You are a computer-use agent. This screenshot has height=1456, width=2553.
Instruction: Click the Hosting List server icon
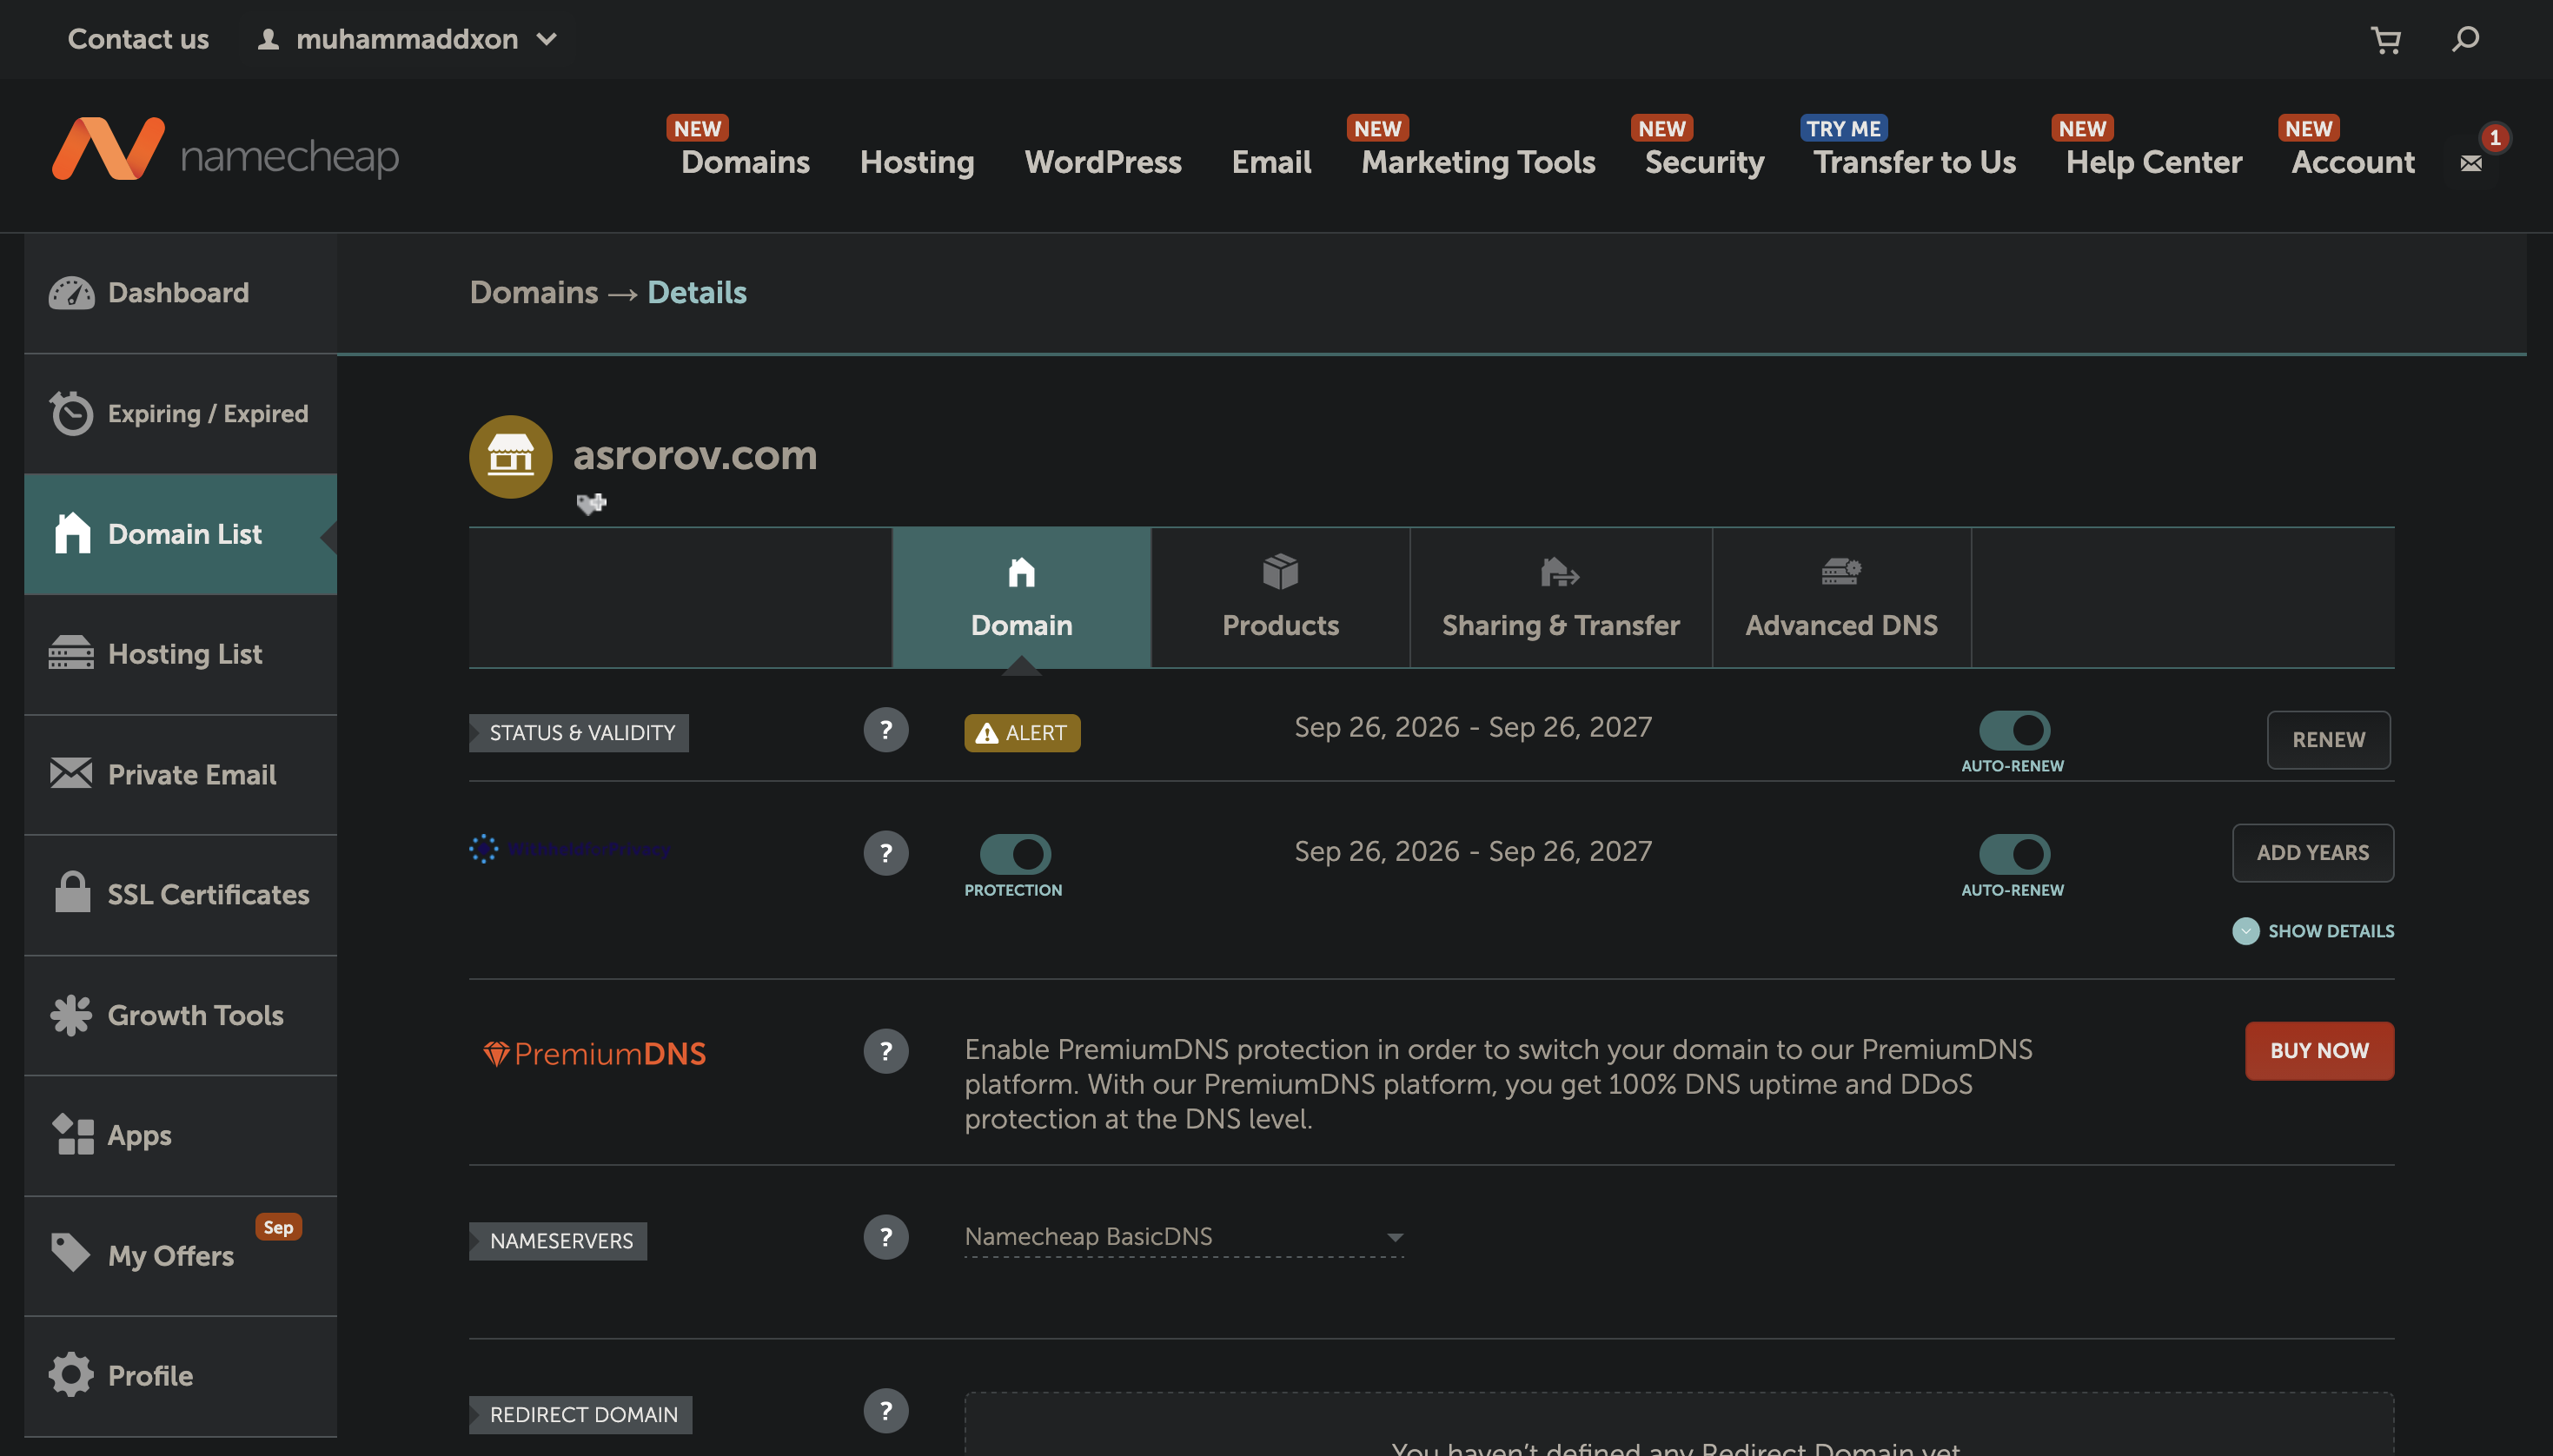tap(71, 653)
